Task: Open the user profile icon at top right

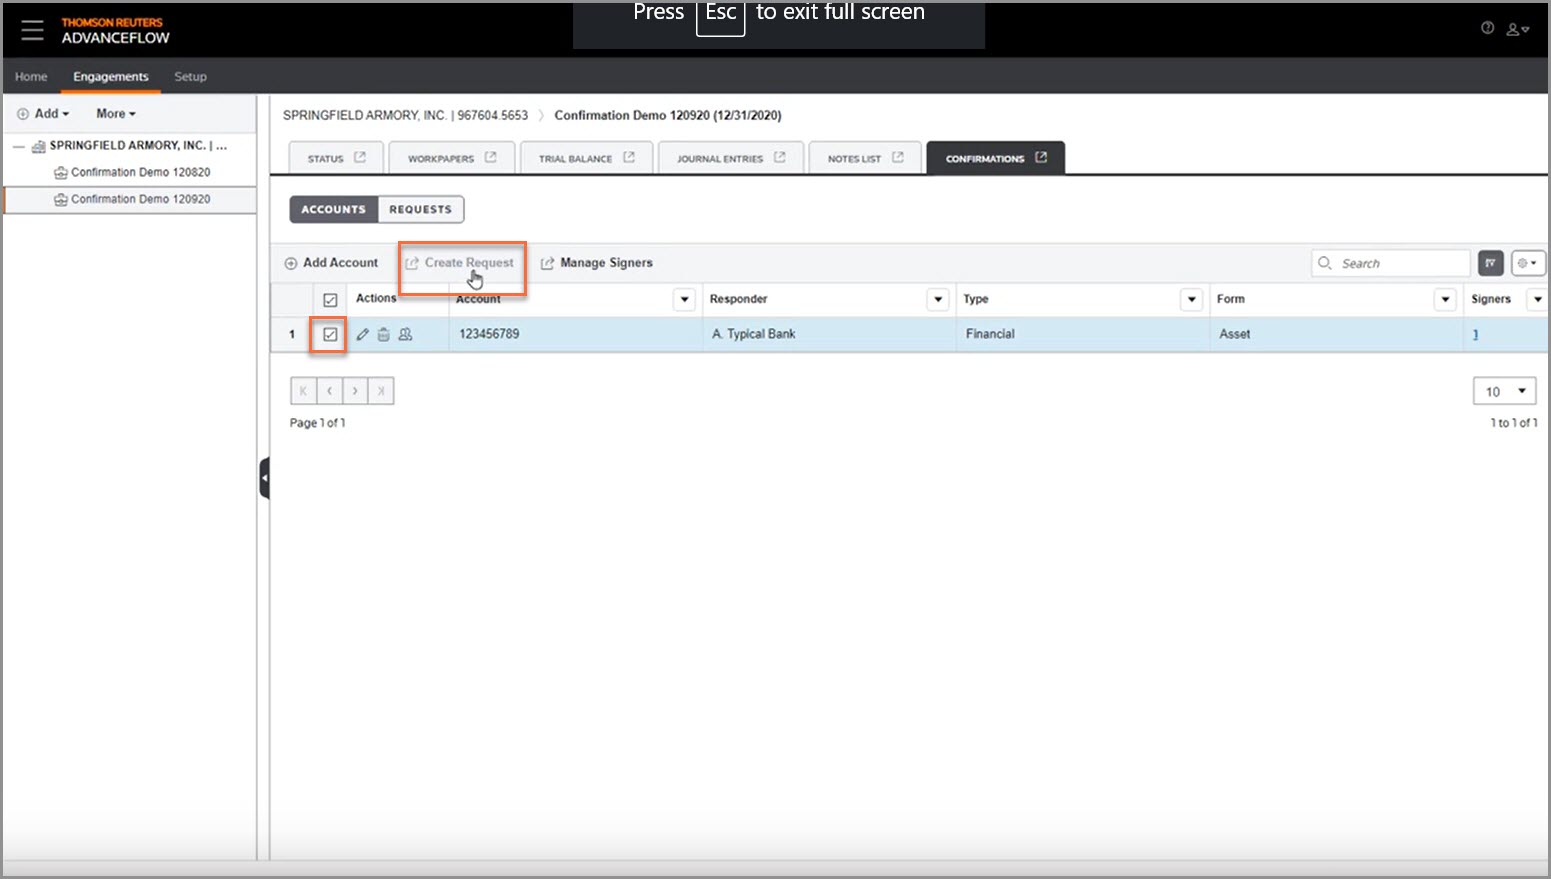Action: (x=1515, y=30)
